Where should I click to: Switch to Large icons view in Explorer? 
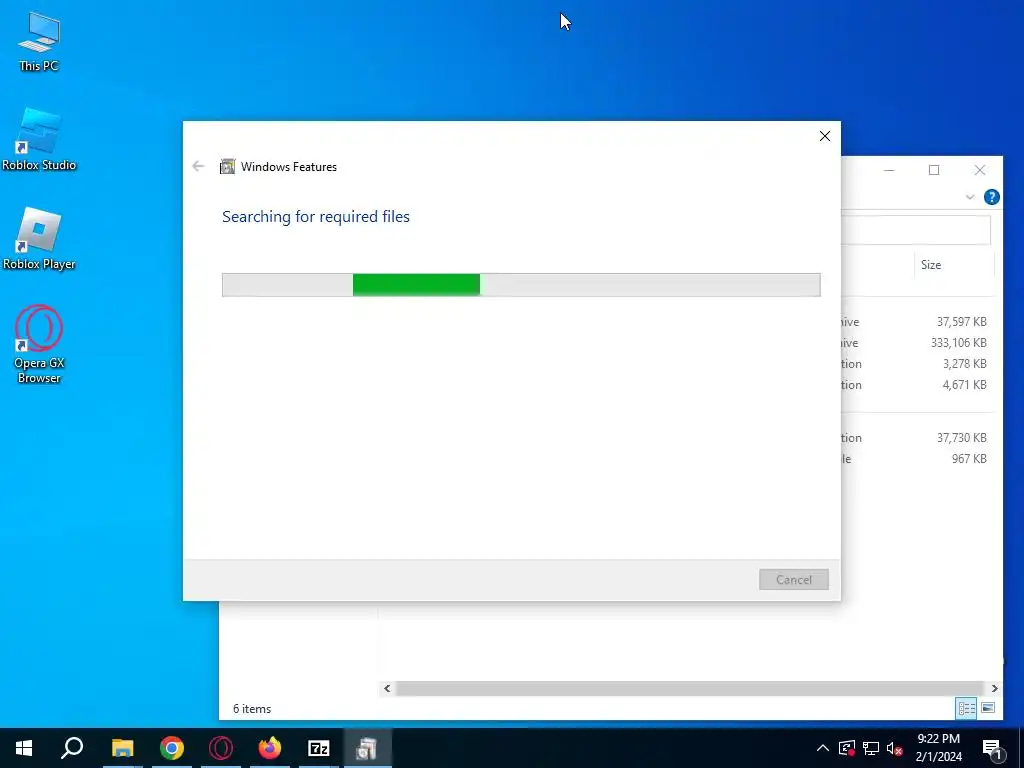(x=988, y=708)
